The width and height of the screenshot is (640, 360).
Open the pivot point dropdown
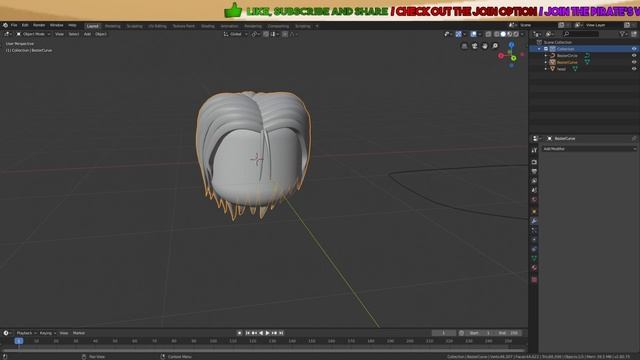[x=256, y=34]
